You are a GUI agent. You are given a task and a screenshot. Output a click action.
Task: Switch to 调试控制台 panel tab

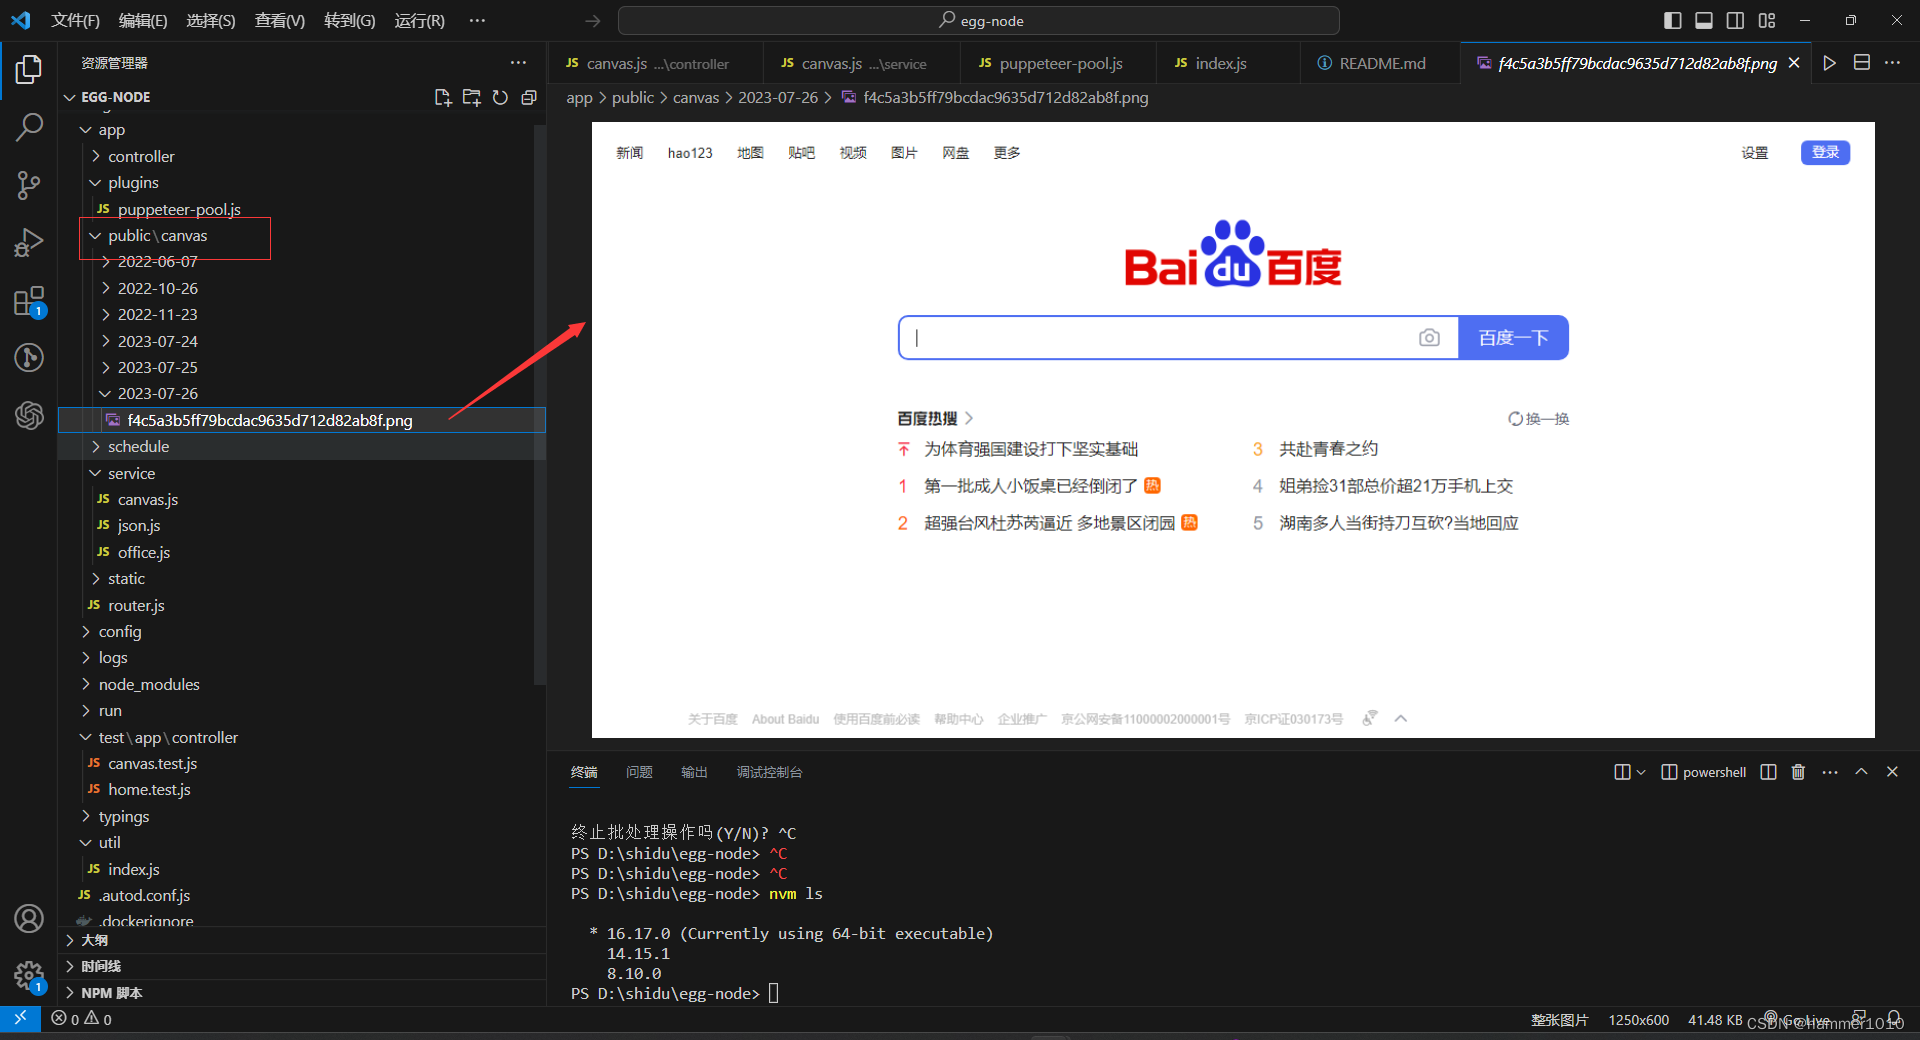coord(769,772)
